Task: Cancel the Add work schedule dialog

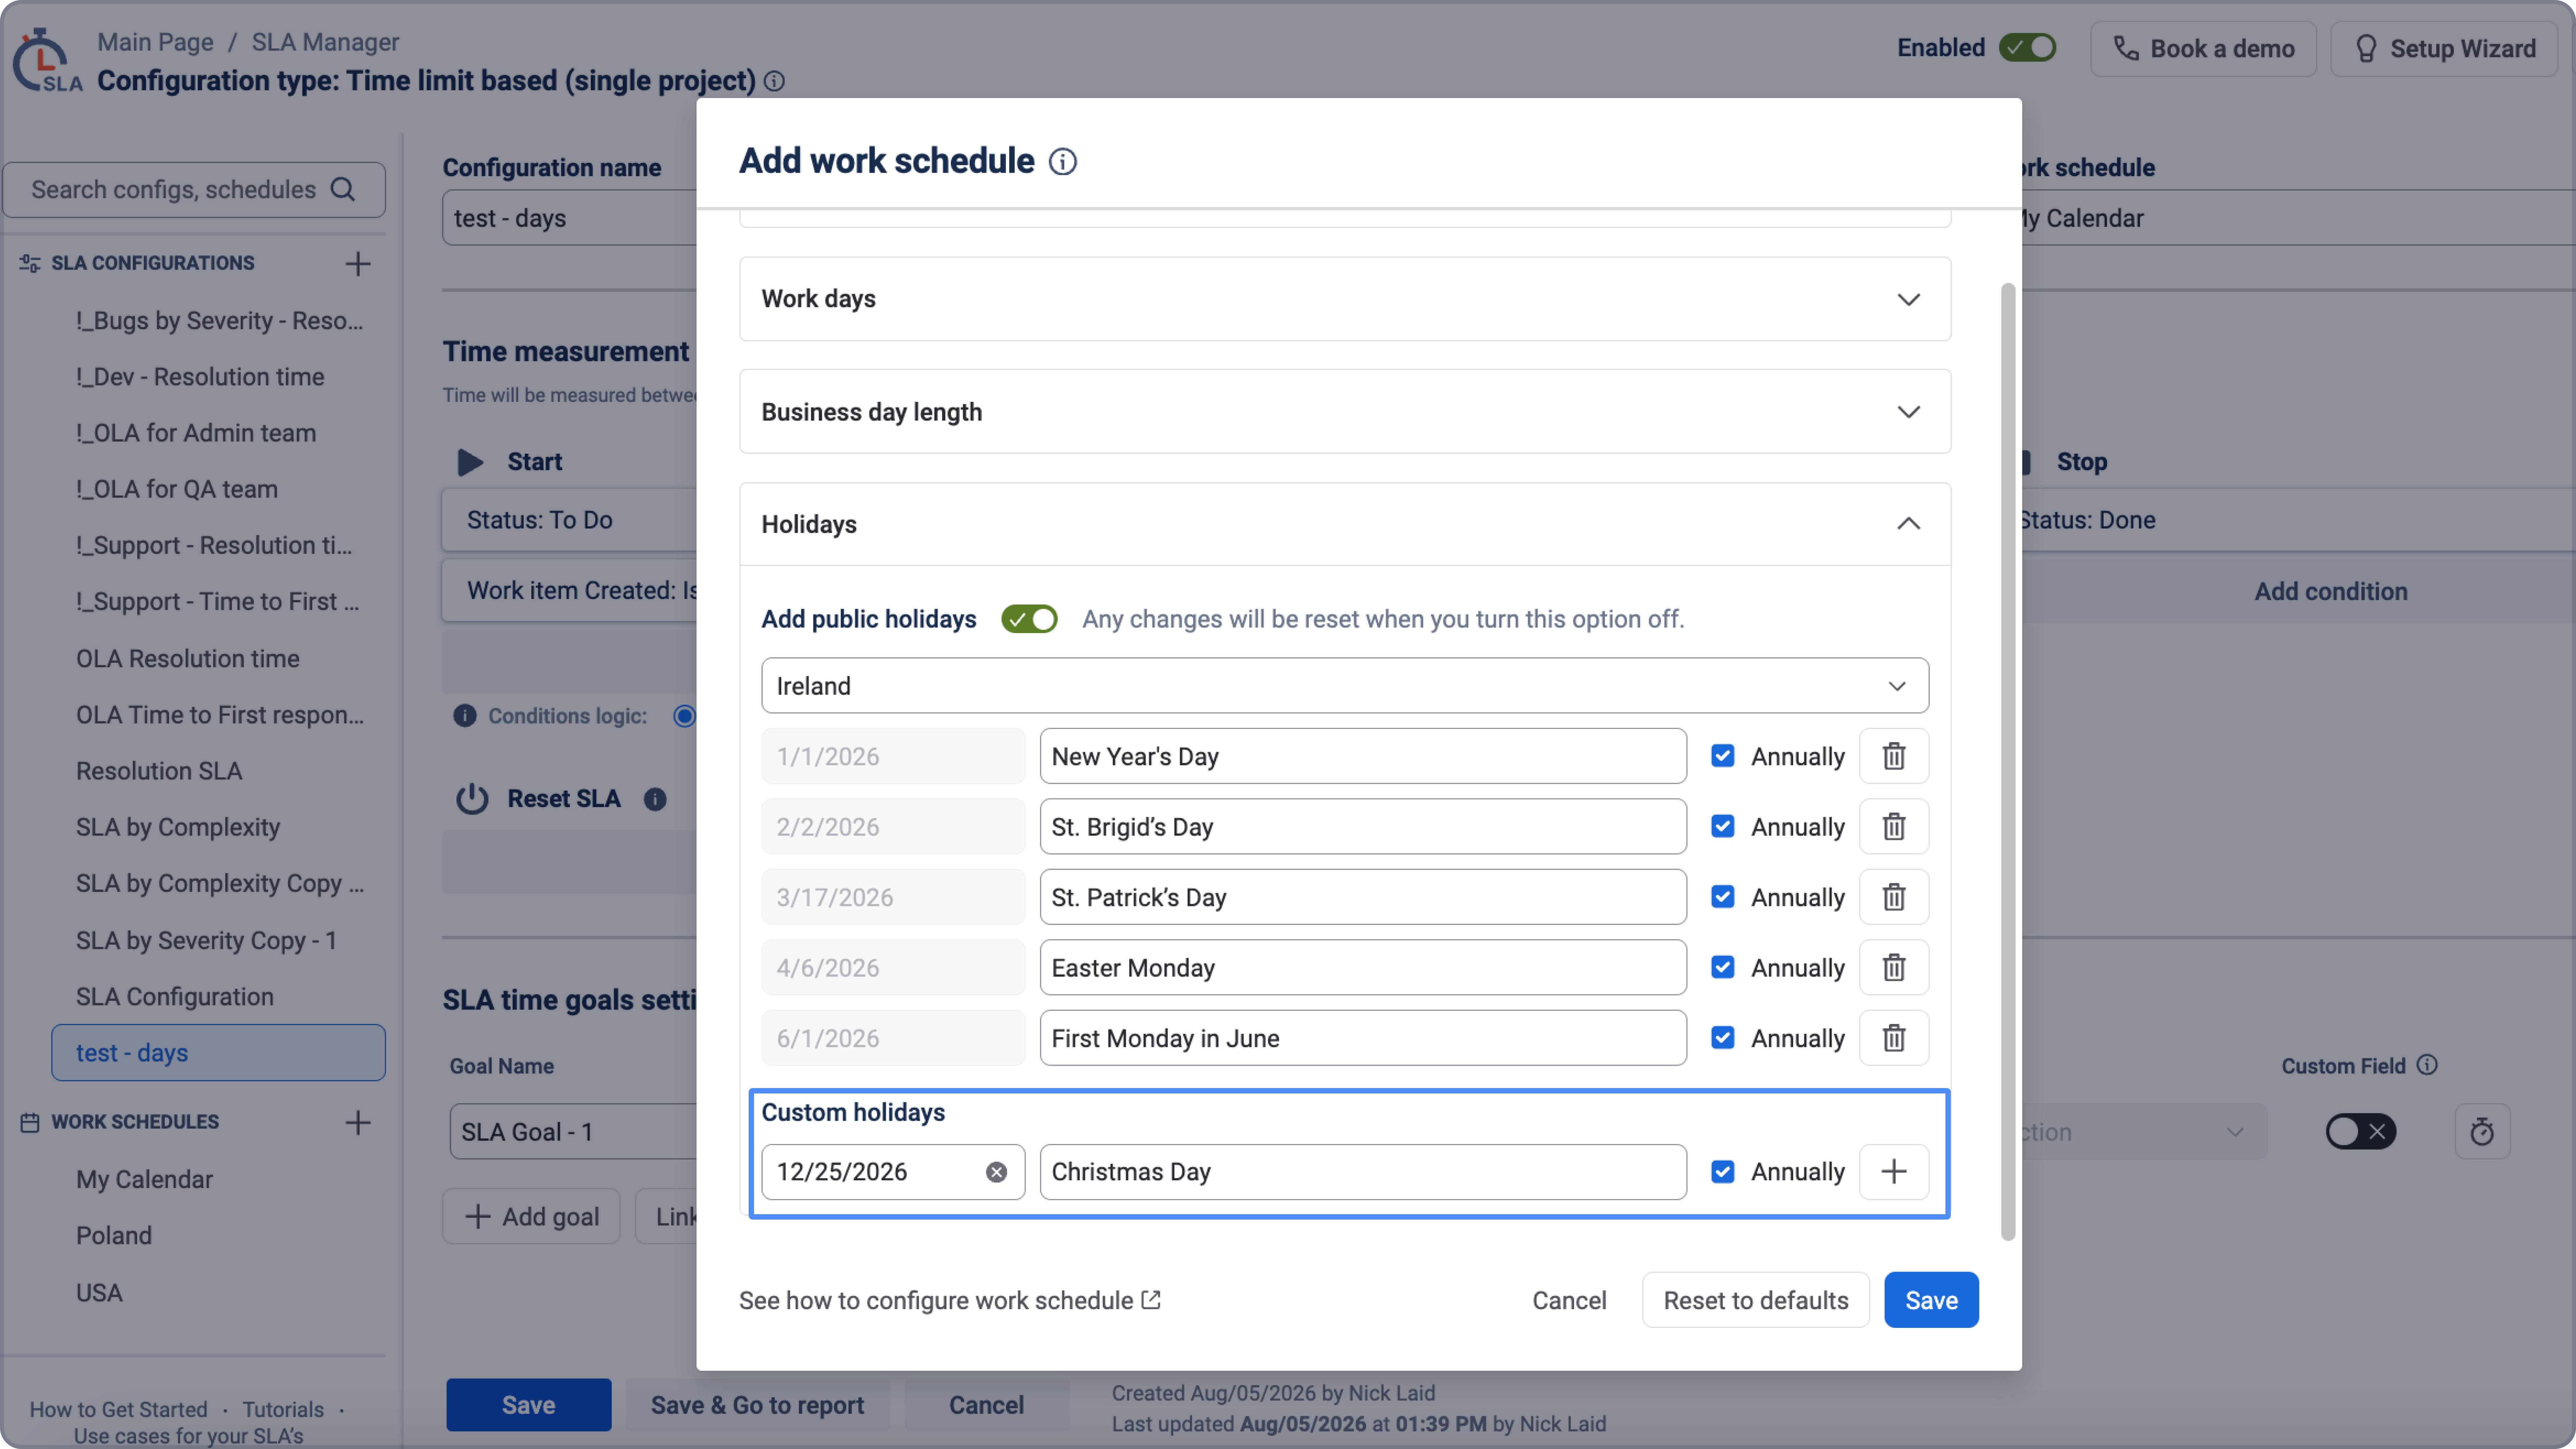Action: [x=1569, y=1300]
